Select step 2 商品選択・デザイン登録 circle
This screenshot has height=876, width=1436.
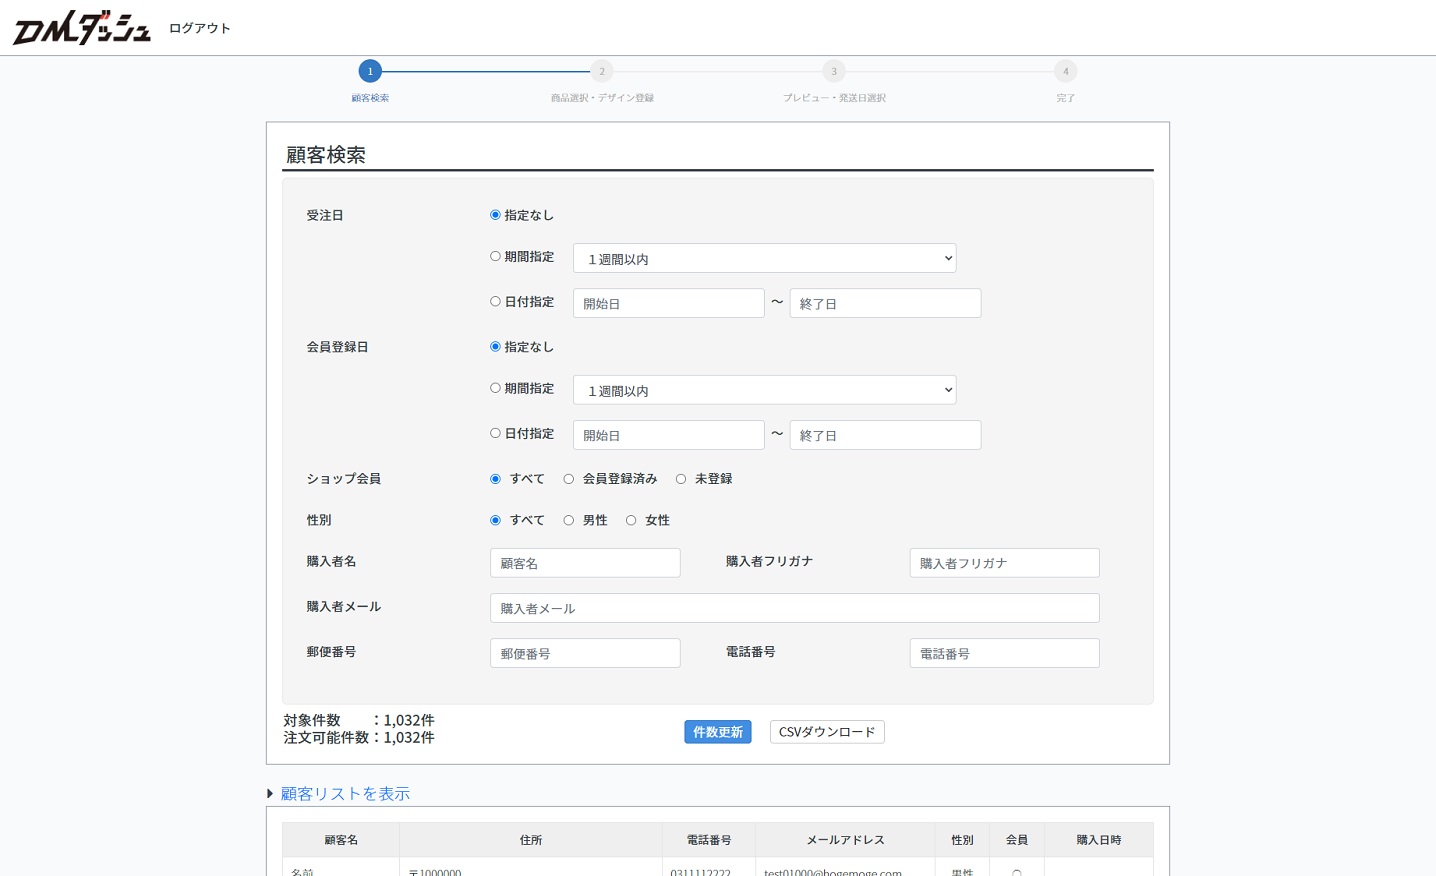coord(602,71)
